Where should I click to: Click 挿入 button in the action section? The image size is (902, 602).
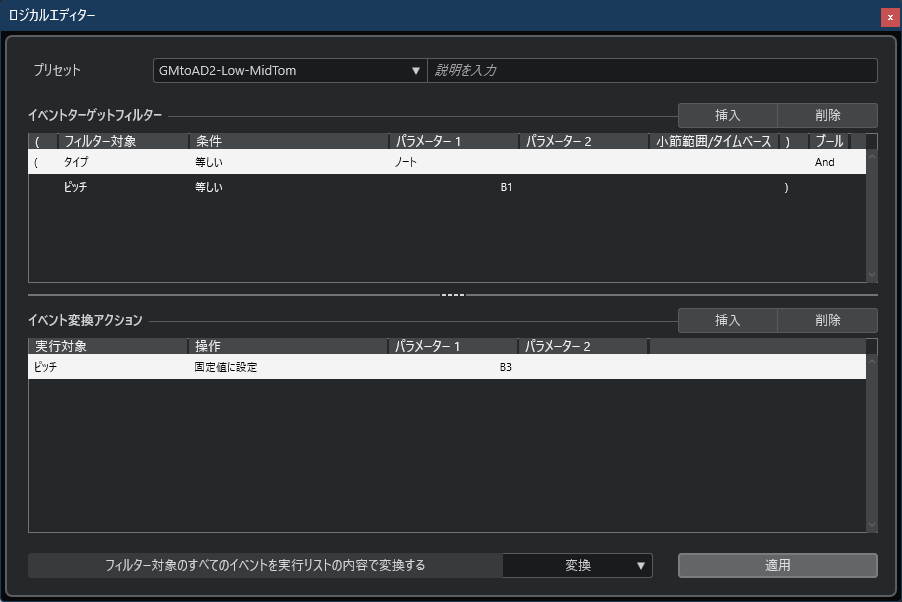pos(727,320)
